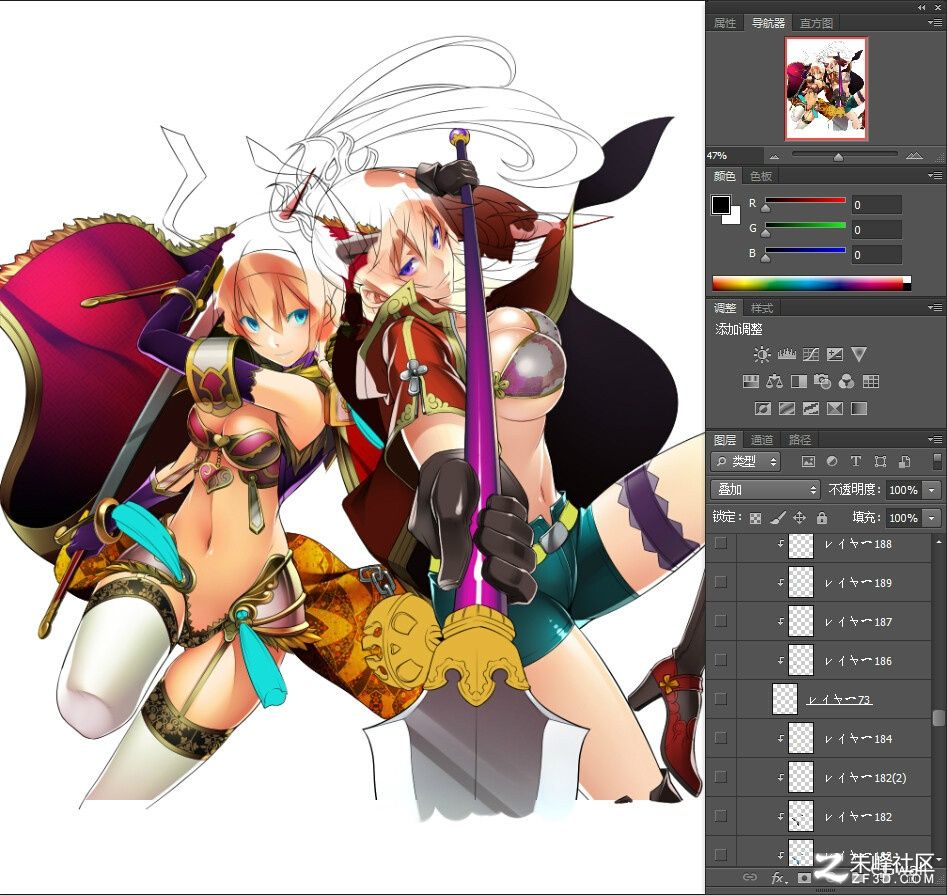
Task: Turn layer filtering switch on or off
Action: click(x=937, y=461)
